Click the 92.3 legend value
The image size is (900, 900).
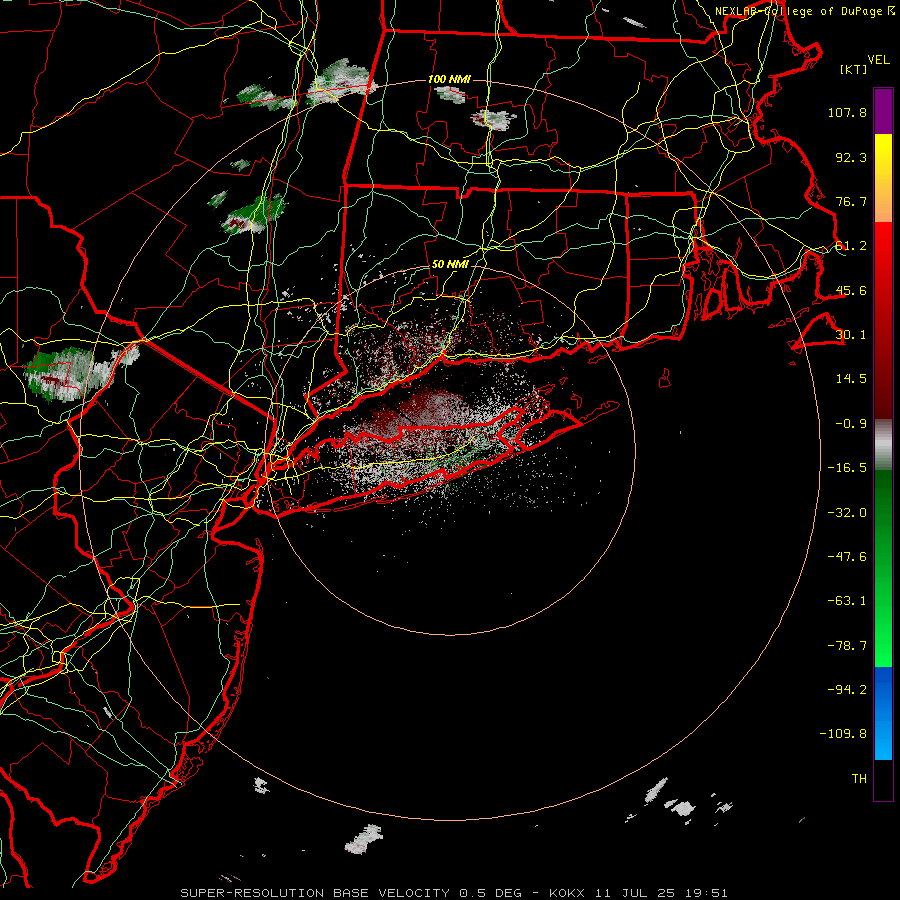point(851,157)
